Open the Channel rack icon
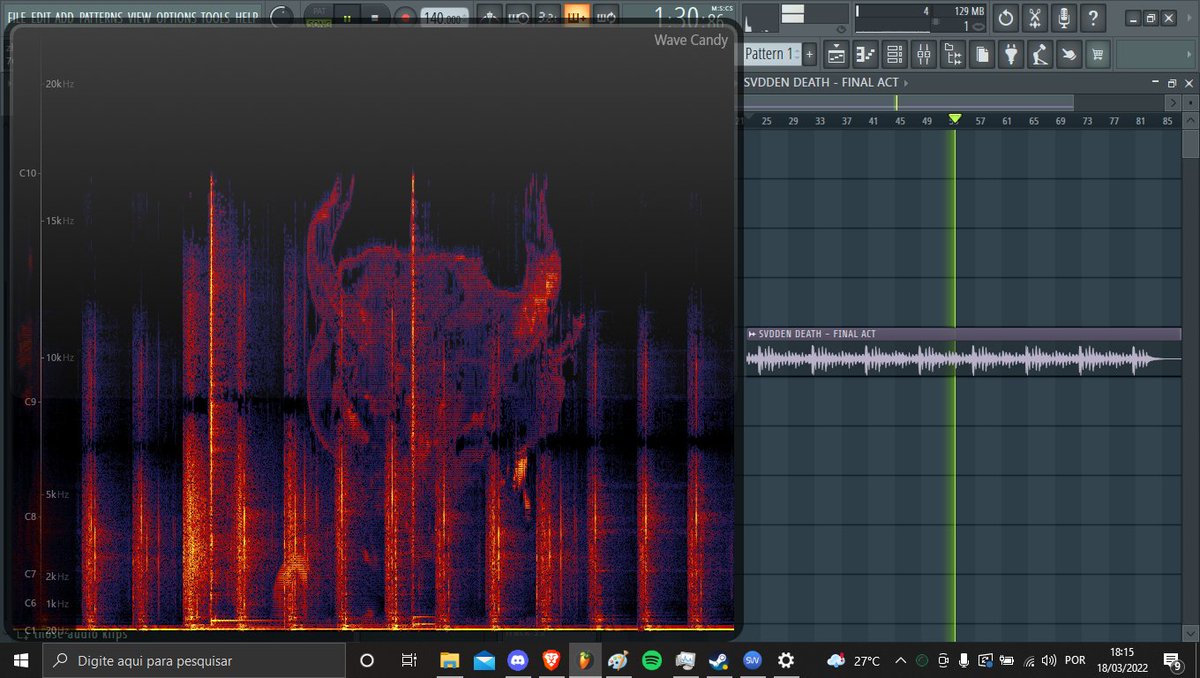1200x678 pixels. [895, 54]
